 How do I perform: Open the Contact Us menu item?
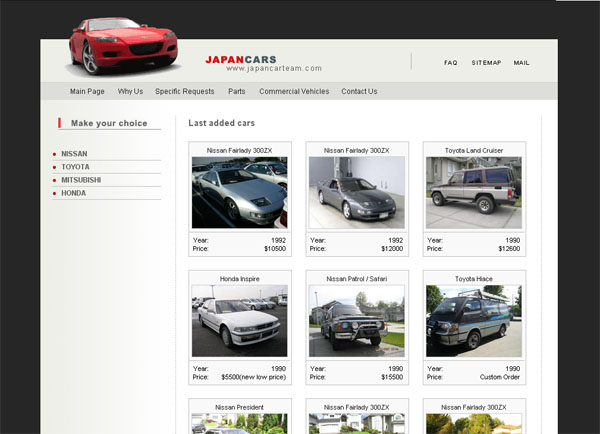click(359, 91)
